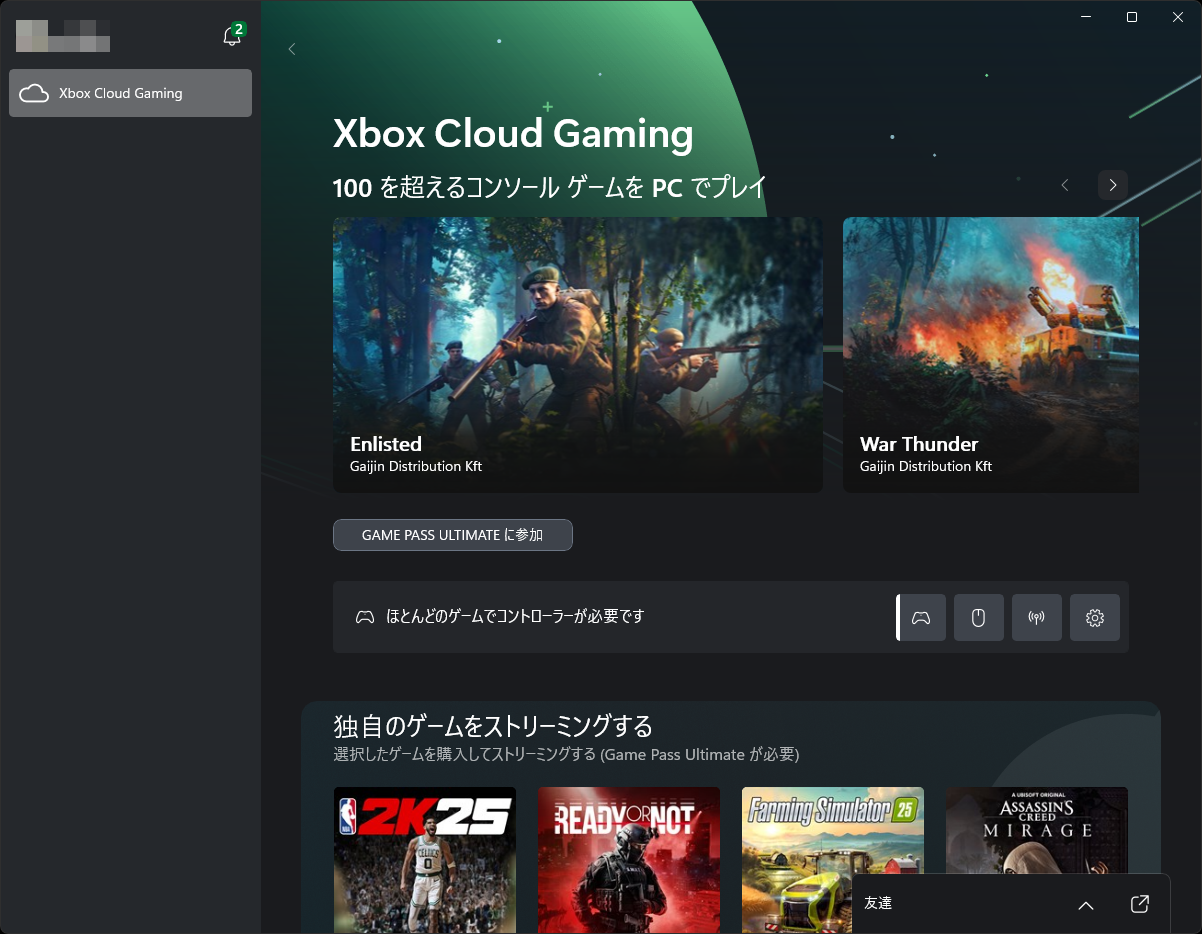1202x934 pixels.
Task: Enable the wireless connectivity option
Action: (1036, 617)
